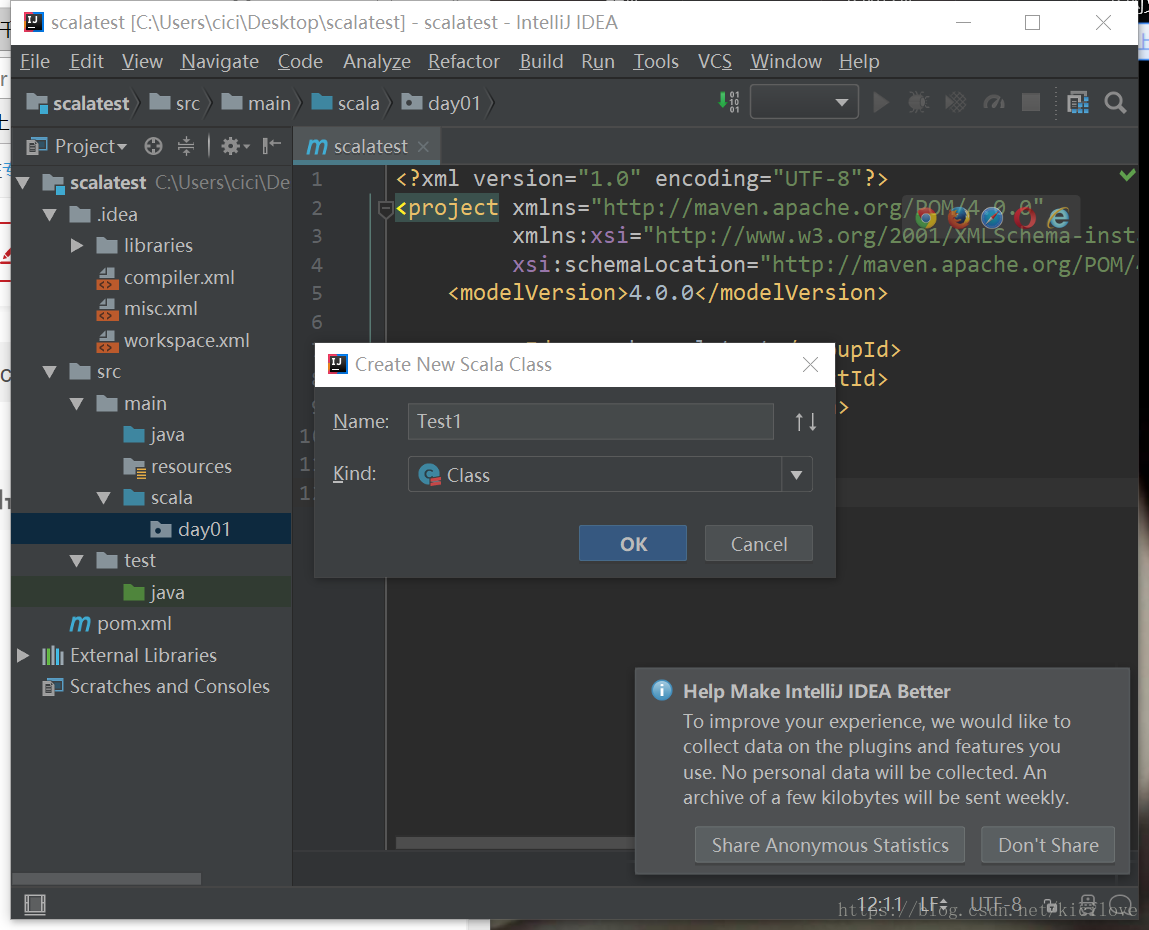Hide the Project tool window
Screen dimensions: 1149x930
click(272, 146)
